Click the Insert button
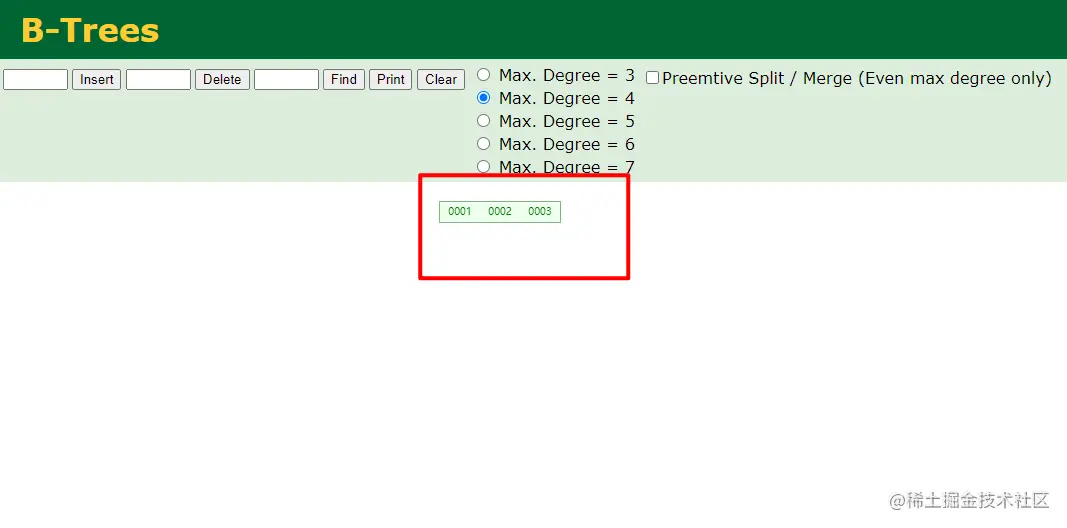This screenshot has height=528, width=1067. click(x=97, y=80)
